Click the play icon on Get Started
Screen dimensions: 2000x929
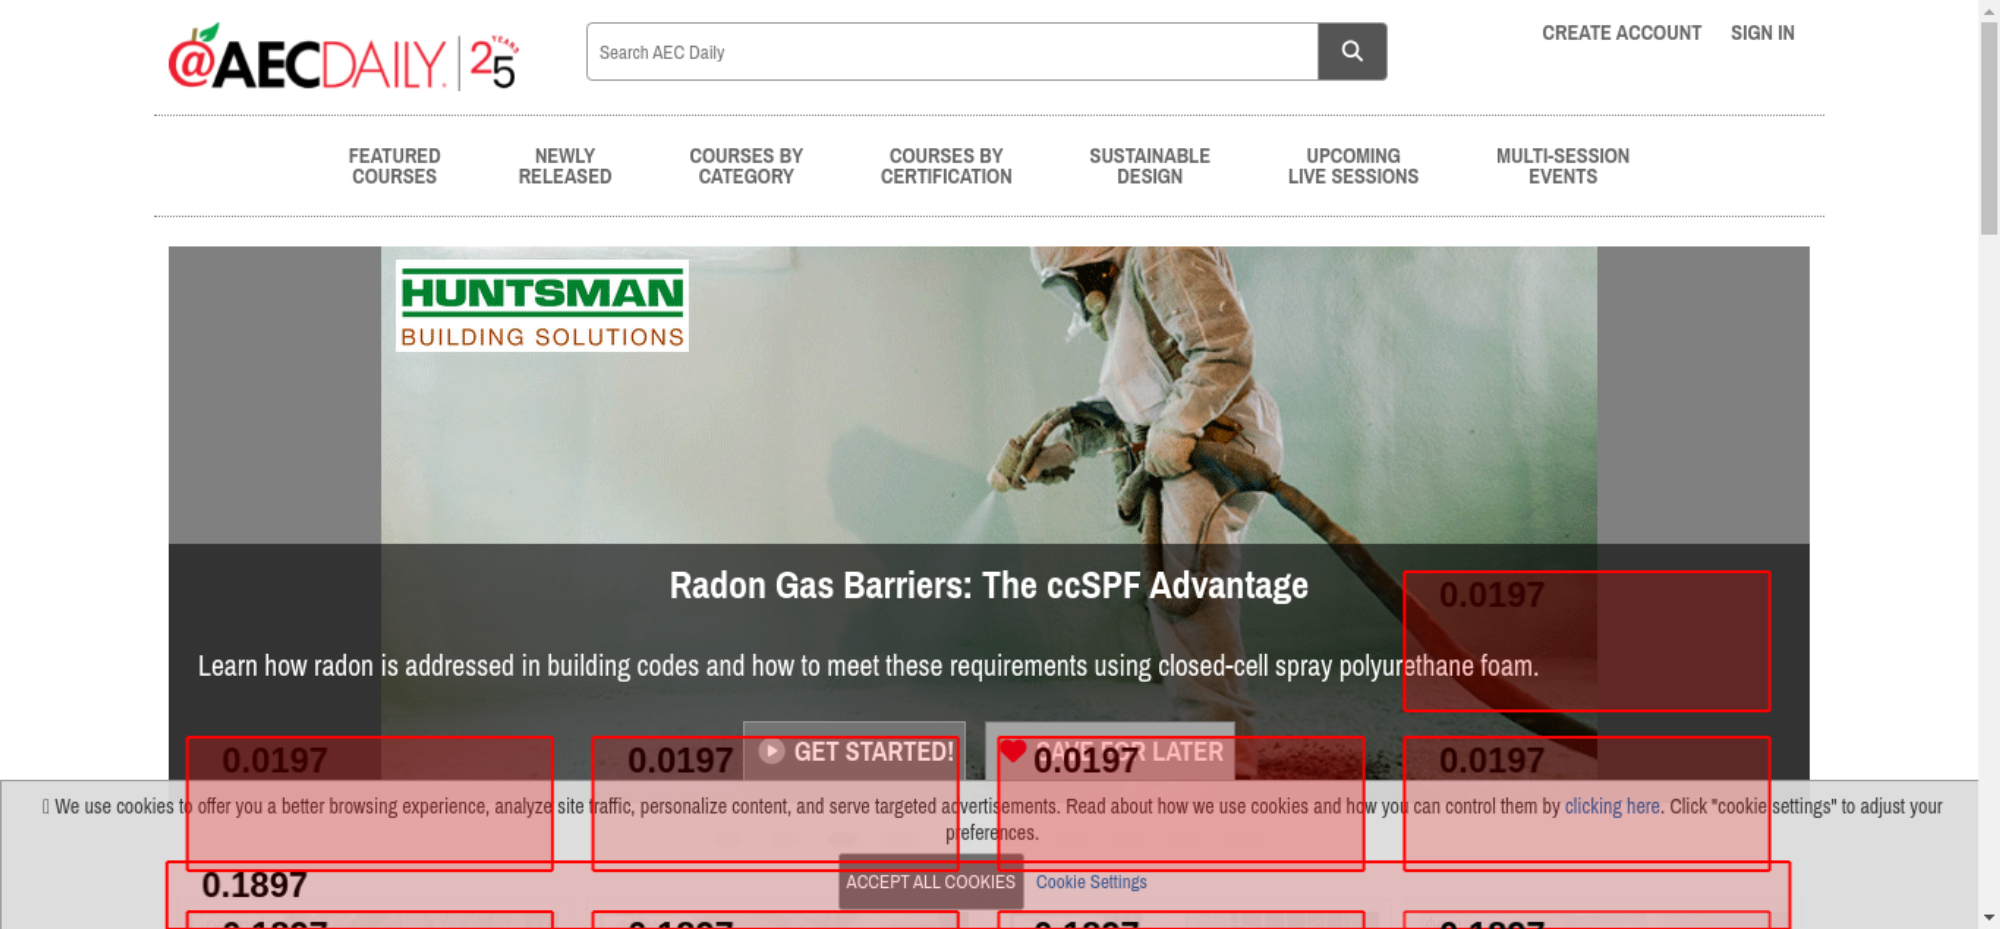click(x=771, y=751)
